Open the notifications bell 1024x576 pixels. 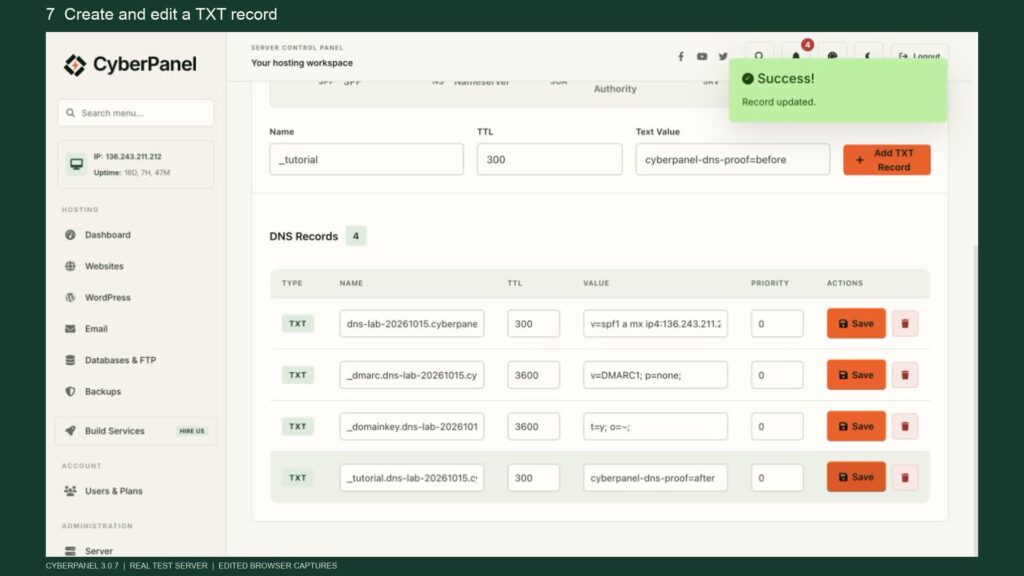[x=796, y=55]
